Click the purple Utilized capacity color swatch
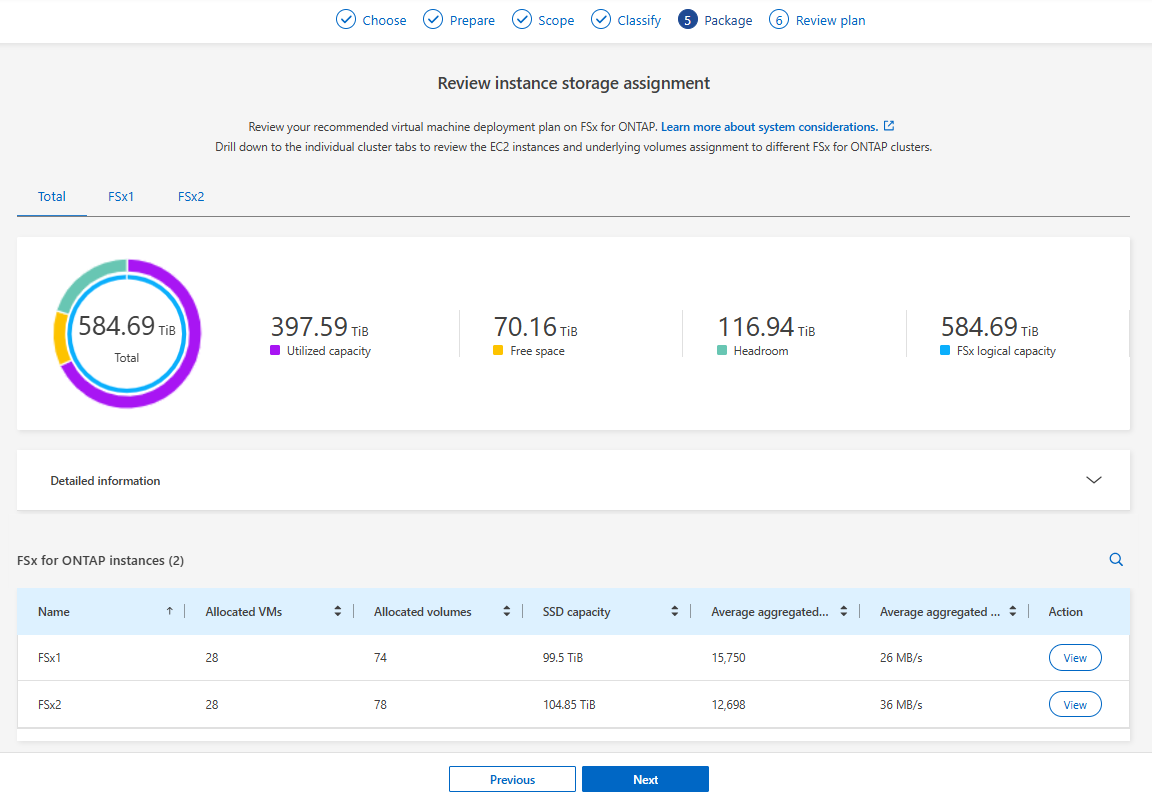The image size is (1152, 796). click(x=275, y=351)
